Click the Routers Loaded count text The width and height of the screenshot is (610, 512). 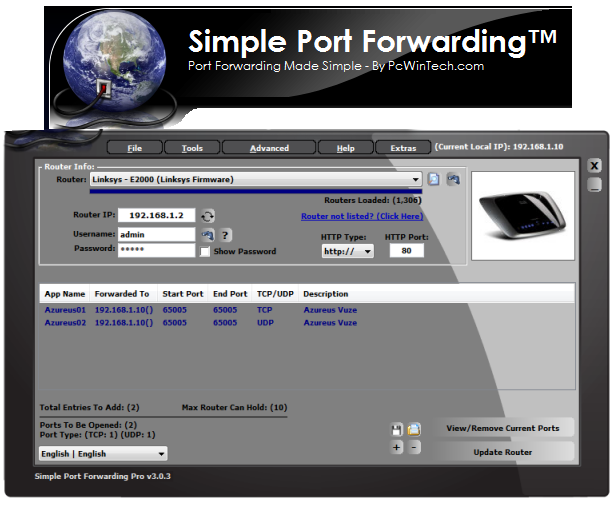coord(373,200)
